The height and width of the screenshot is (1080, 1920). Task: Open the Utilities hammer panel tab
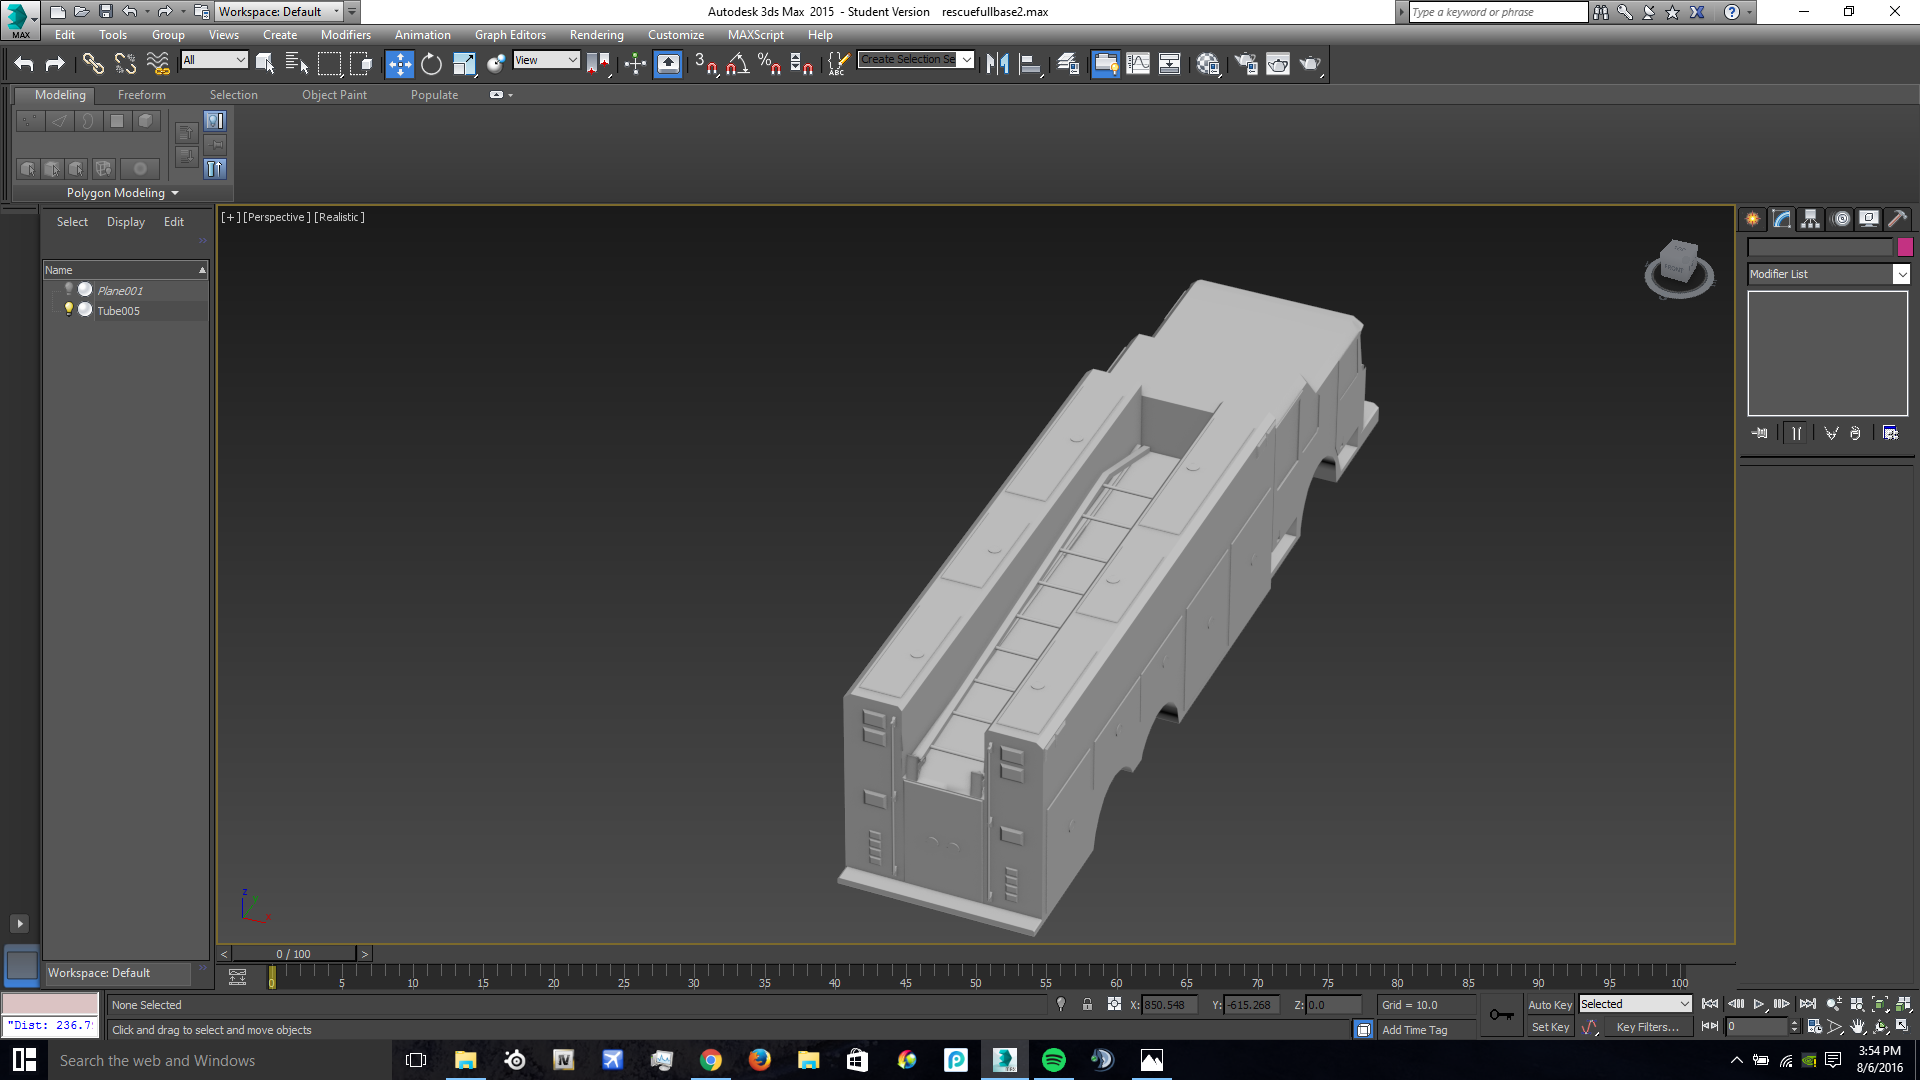[1897, 219]
